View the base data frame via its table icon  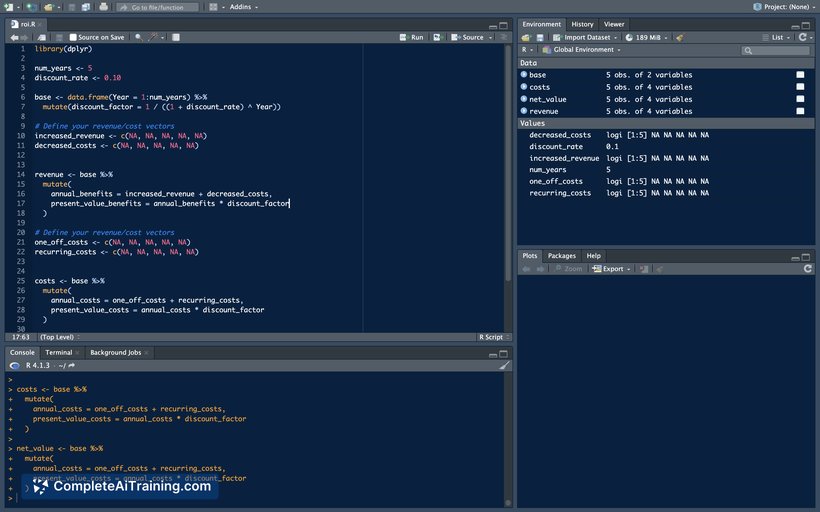(800, 75)
